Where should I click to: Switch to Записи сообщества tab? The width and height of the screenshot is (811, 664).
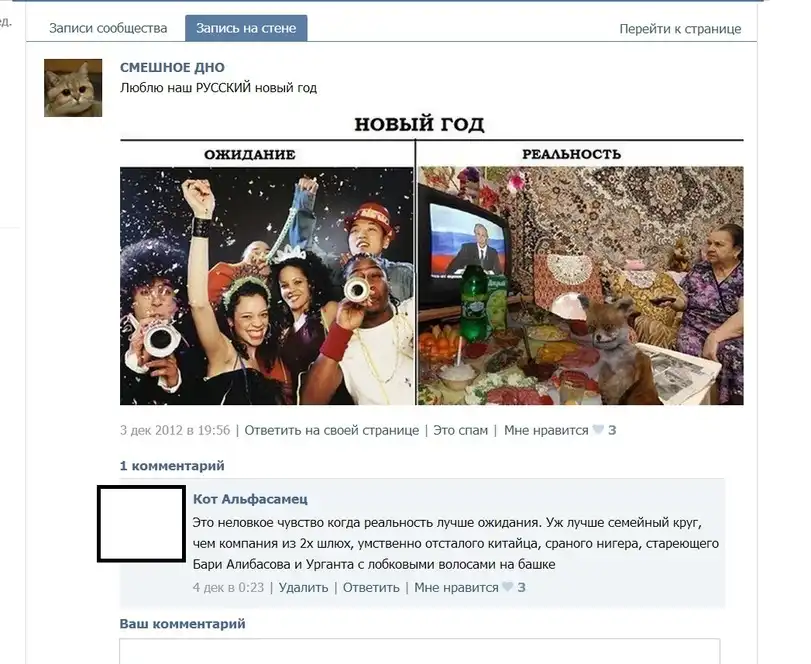108,28
